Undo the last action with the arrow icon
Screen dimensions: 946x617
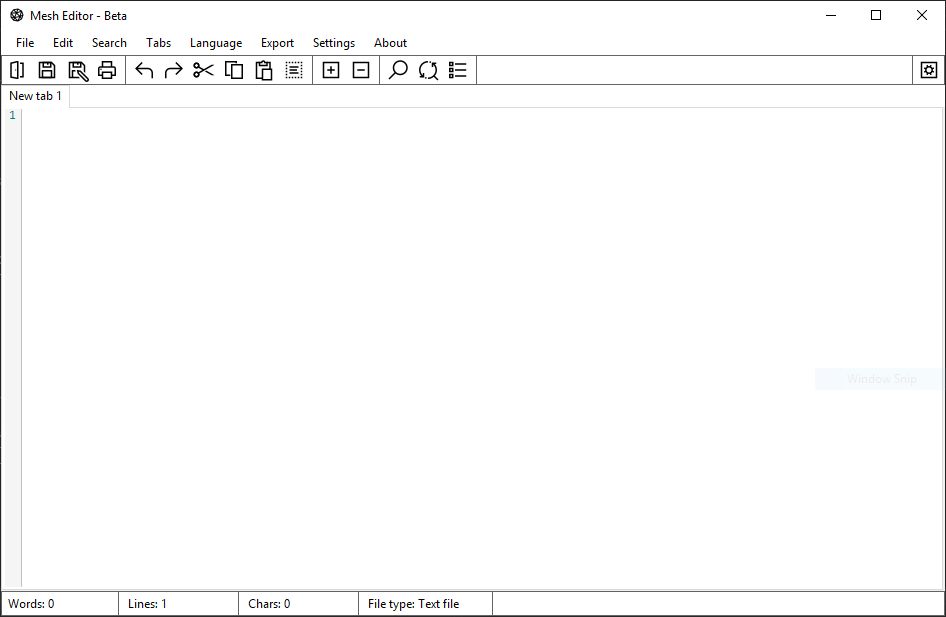[x=142, y=70]
